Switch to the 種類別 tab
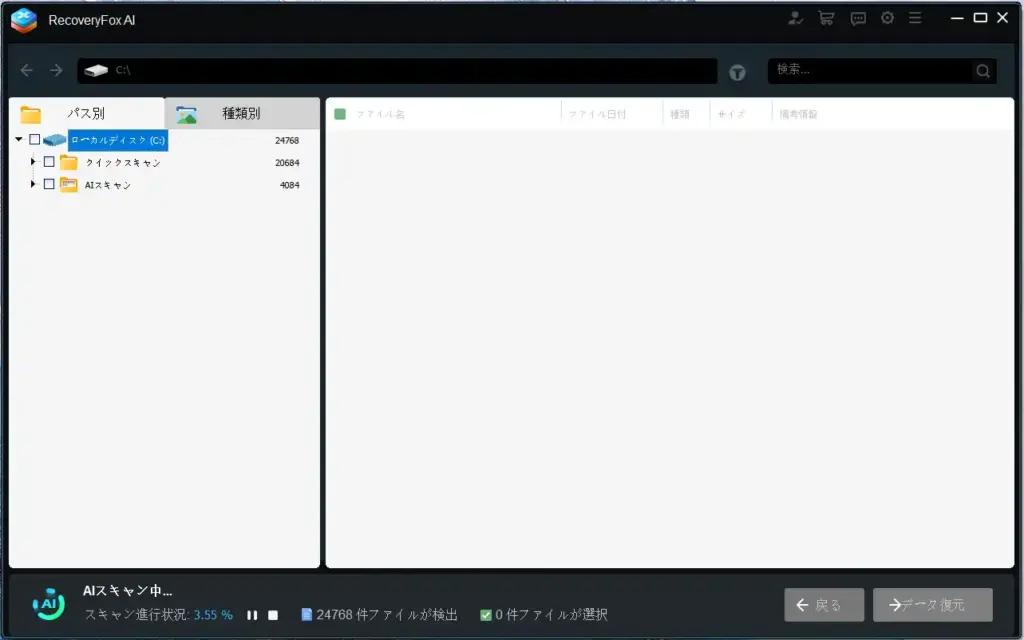The image size is (1024, 640). click(240, 113)
